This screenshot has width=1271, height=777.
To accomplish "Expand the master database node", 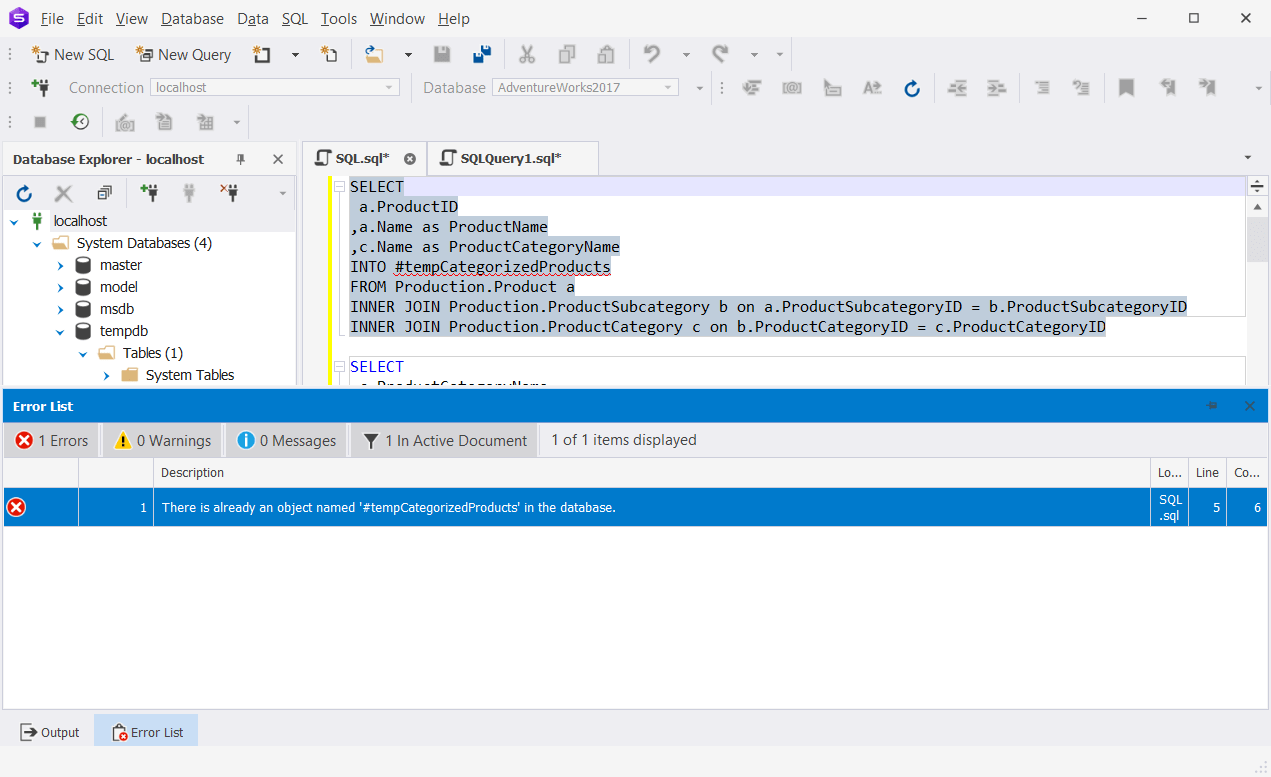I will (x=60, y=264).
